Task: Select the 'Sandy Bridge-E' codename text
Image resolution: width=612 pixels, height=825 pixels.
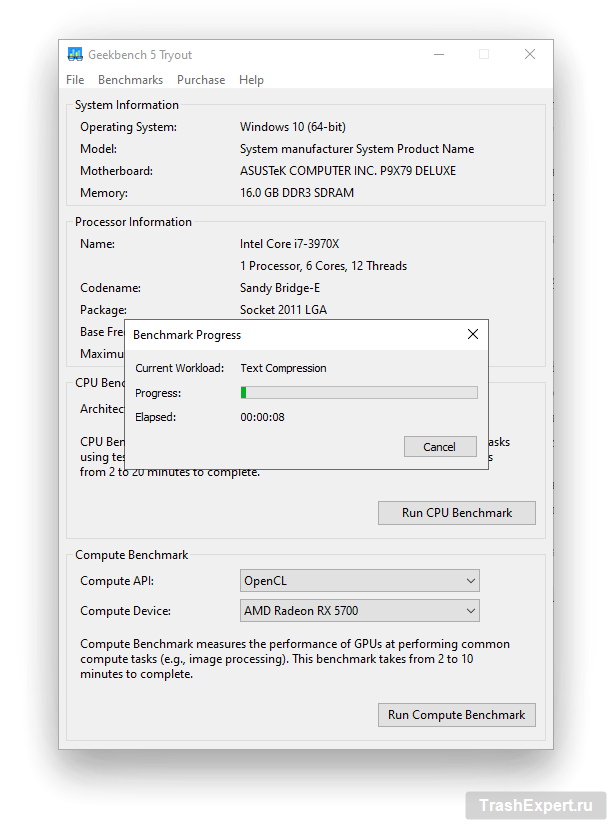Action: pyautogui.click(x=280, y=288)
